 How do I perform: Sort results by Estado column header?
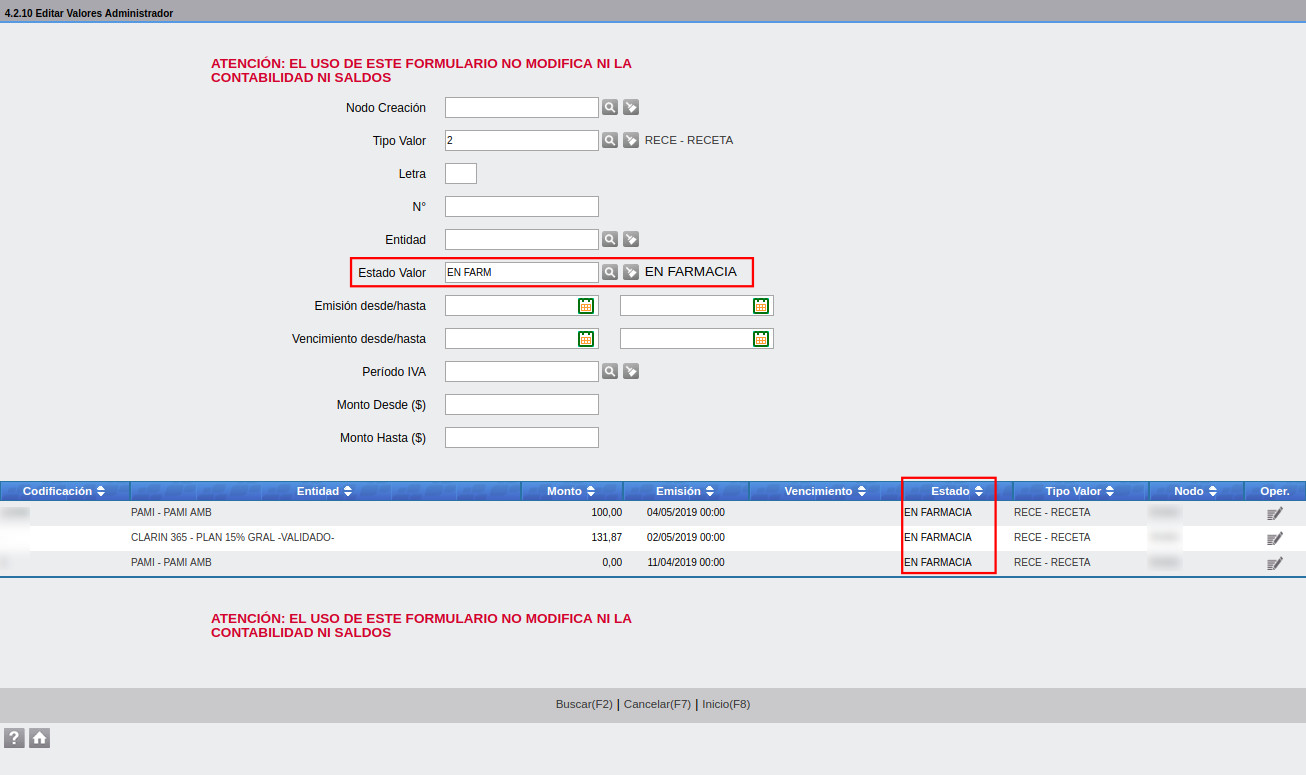click(957, 491)
